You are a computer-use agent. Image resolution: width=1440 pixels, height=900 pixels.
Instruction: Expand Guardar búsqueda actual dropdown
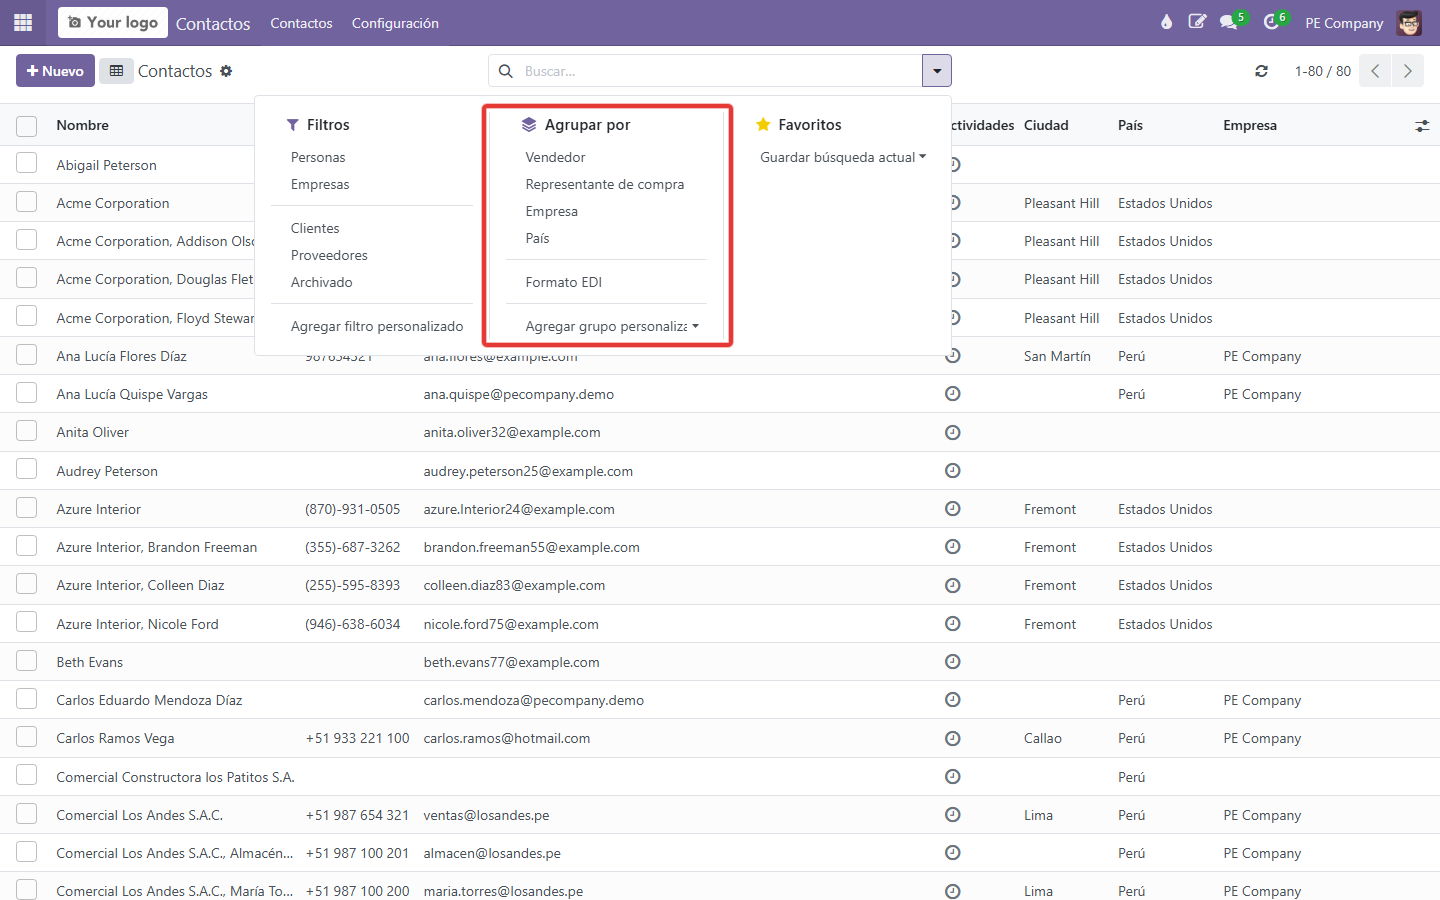pos(843,157)
